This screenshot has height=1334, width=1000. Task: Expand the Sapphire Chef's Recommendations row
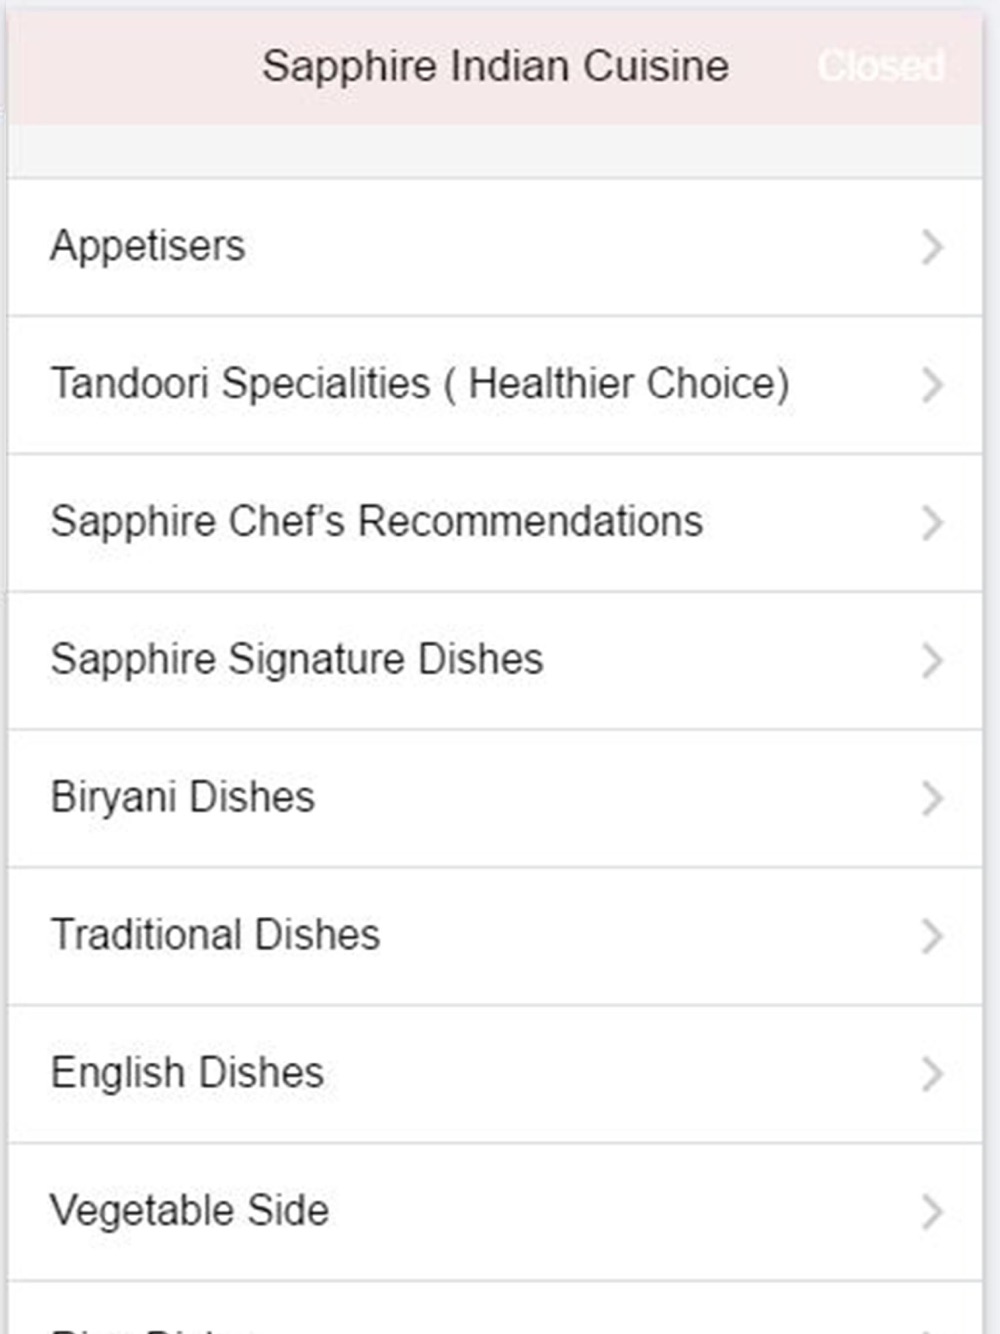(495, 523)
